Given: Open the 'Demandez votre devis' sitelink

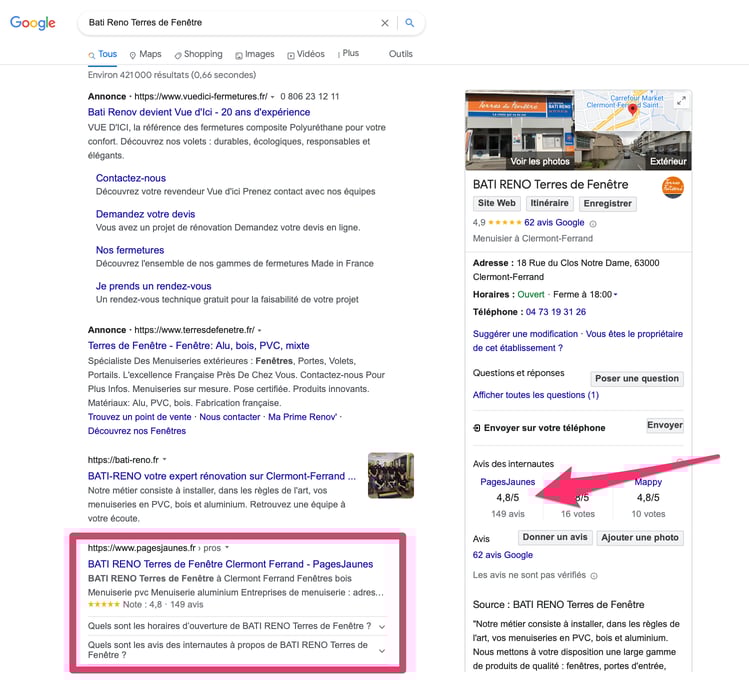Looking at the screenshot, I should [145, 214].
